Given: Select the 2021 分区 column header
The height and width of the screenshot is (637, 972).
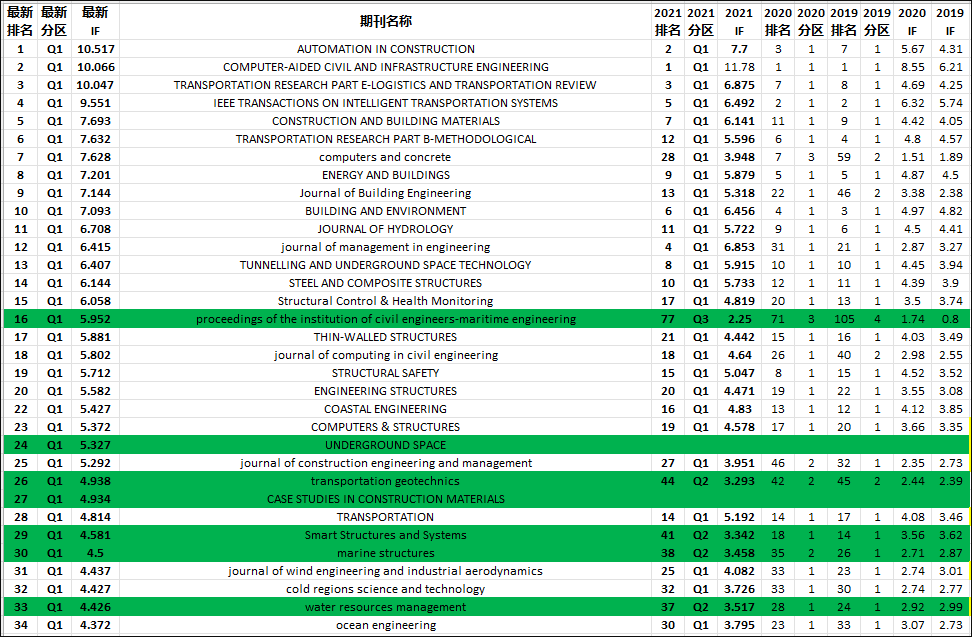Looking at the screenshot, I should pyautogui.click(x=701, y=21).
